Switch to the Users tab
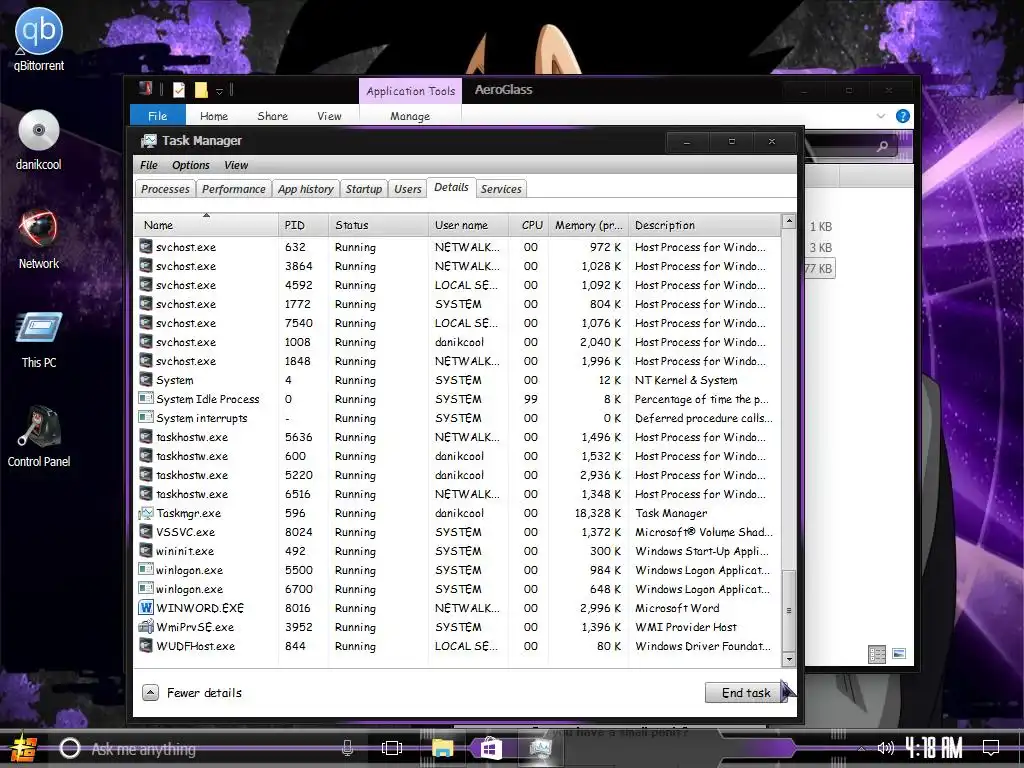This screenshot has height=768, width=1024. tap(408, 189)
